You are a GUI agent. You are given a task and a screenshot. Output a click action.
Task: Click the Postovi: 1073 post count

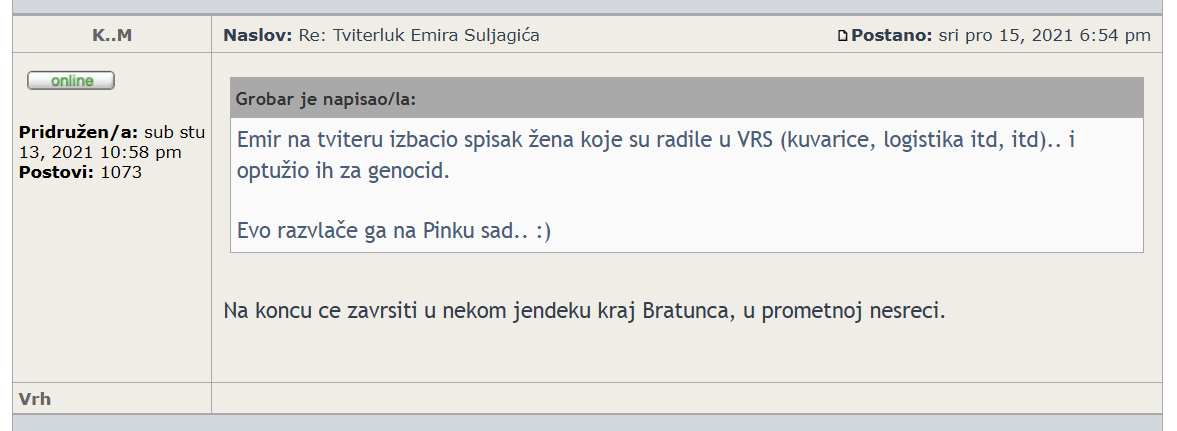(80, 172)
